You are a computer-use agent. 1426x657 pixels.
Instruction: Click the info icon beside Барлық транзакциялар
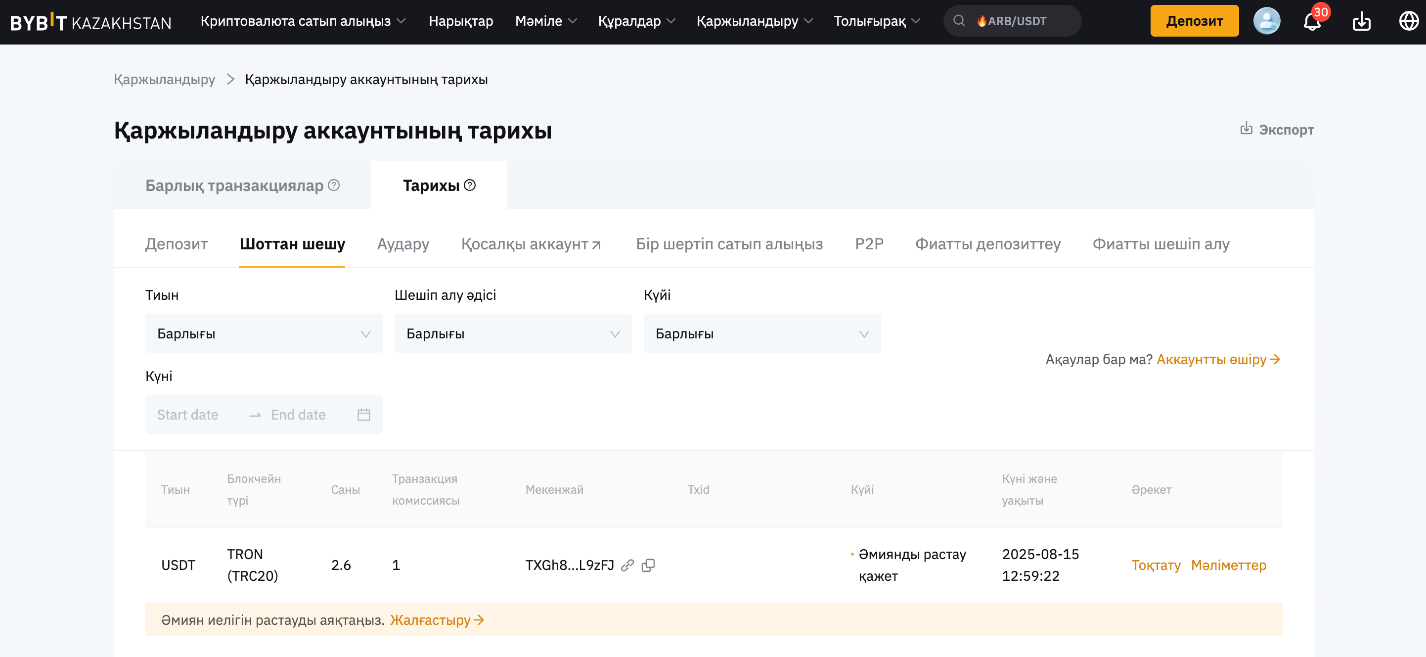click(334, 185)
